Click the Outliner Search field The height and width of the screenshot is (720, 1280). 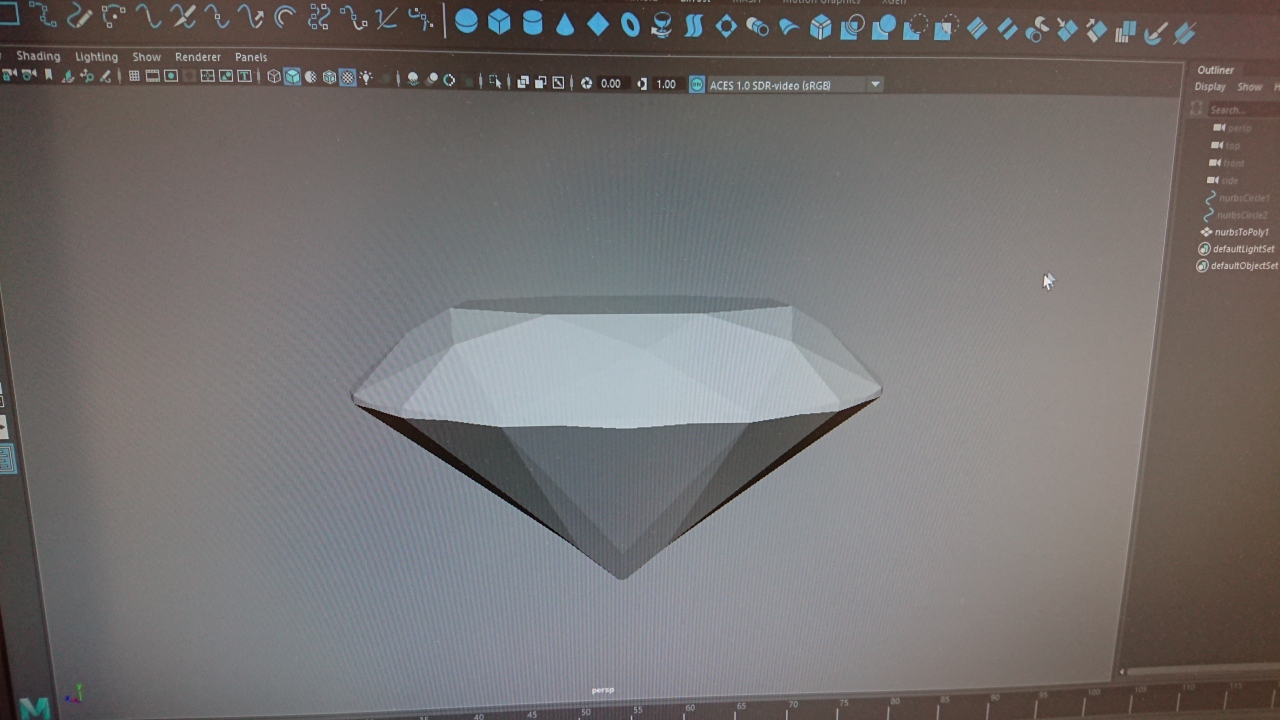[1243, 110]
